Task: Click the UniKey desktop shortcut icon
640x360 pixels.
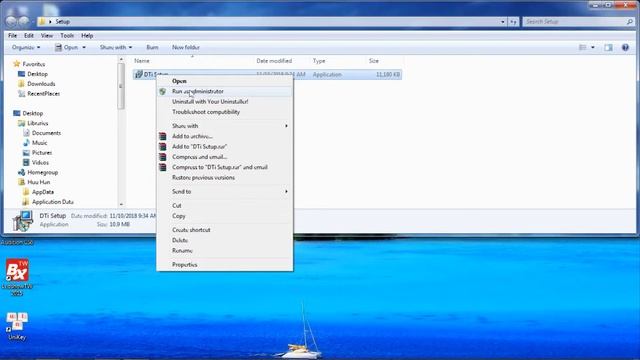Action: [x=17, y=322]
